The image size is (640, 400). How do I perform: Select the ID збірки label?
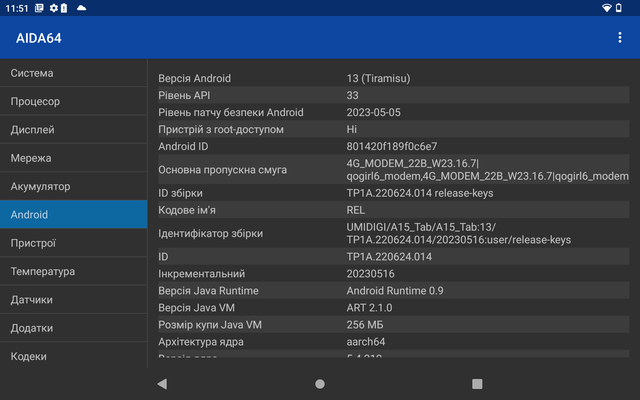tap(180, 193)
